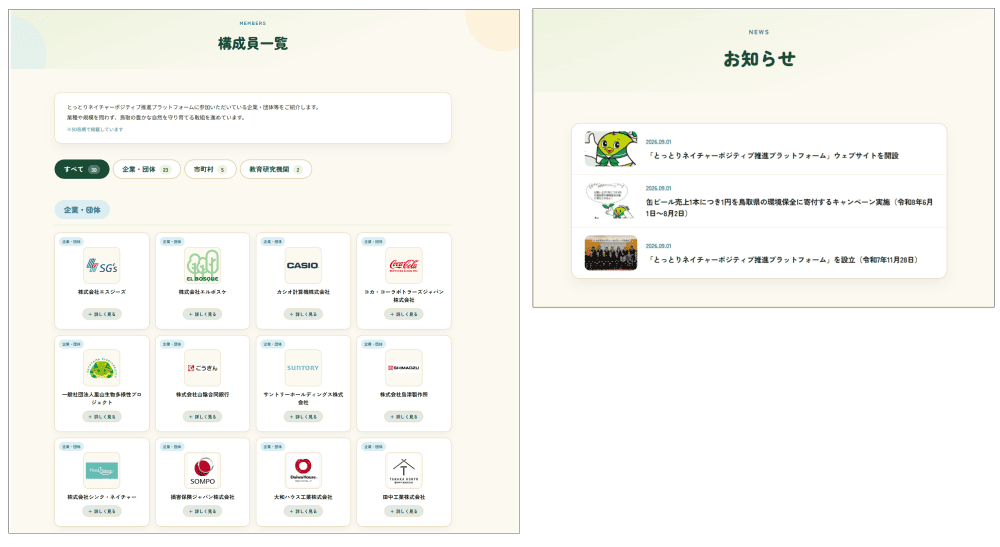Click the CASIO logo
This screenshot has height=547, width=1000.
pyautogui.click(x=303, y=265)
